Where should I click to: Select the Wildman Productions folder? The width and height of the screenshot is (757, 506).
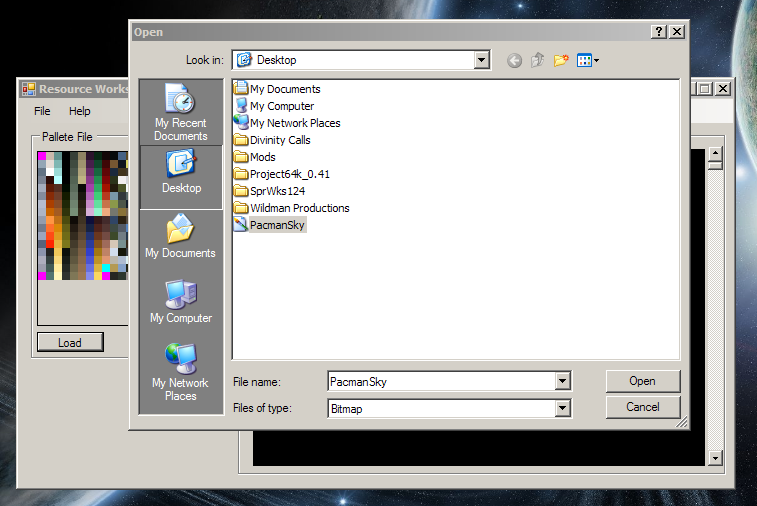point(299,208)
